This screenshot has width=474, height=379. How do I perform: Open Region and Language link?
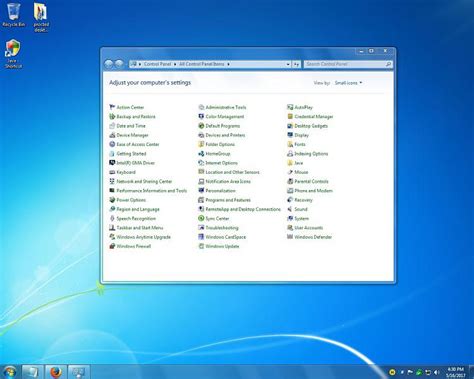[138, 209]
